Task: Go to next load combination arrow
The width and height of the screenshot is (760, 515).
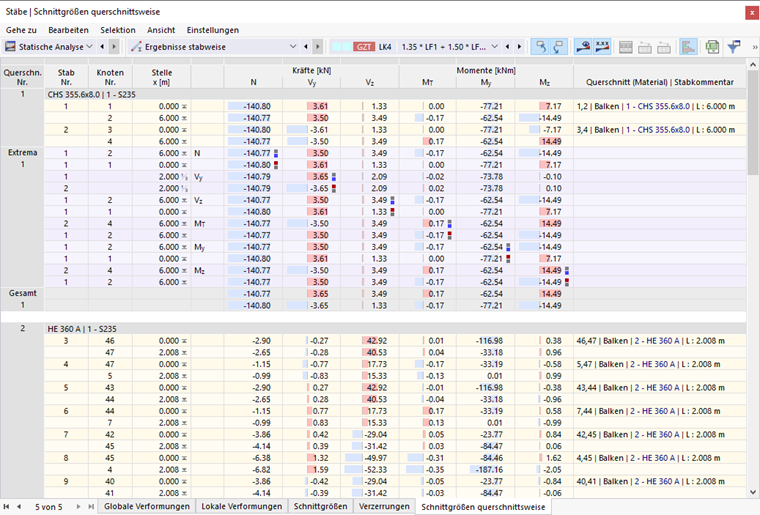Action: [x=520, y=47]
